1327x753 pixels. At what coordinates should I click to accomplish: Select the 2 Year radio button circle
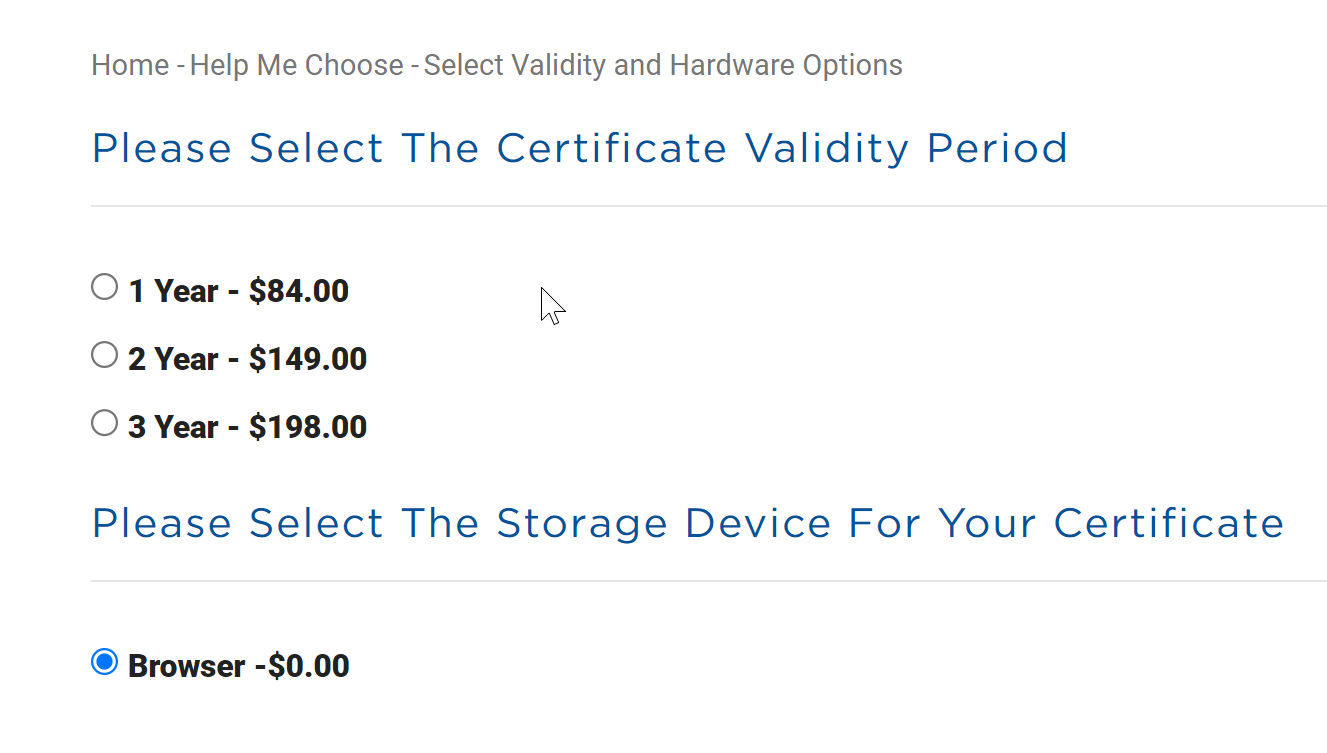click(x=104, y=355)
